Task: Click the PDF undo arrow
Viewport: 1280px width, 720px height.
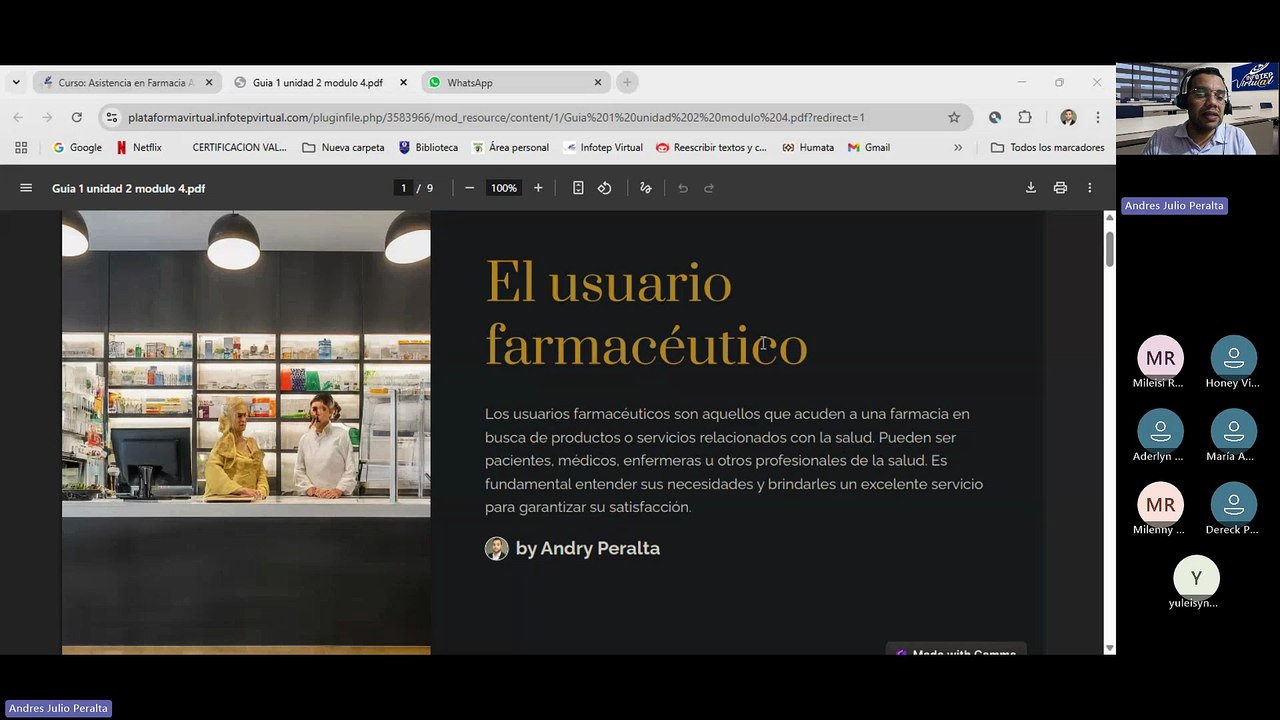Action: (x=683, y=188)
